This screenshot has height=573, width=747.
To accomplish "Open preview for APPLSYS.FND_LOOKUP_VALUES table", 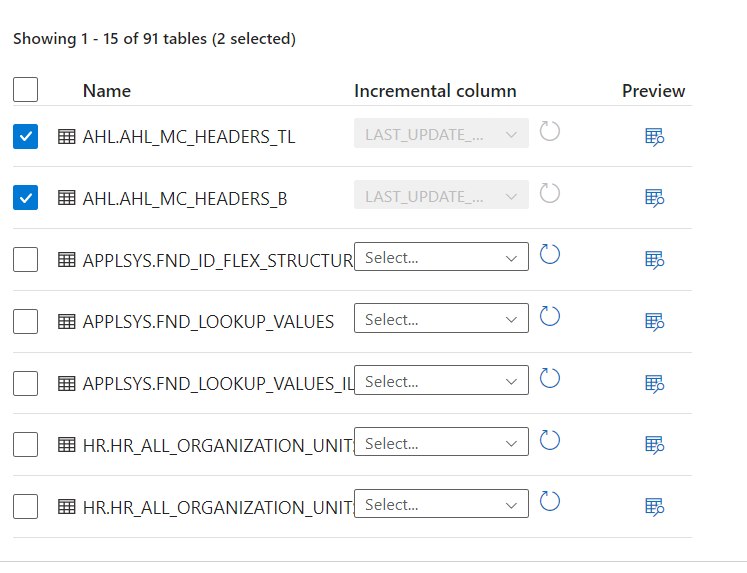I will (654, 321).
